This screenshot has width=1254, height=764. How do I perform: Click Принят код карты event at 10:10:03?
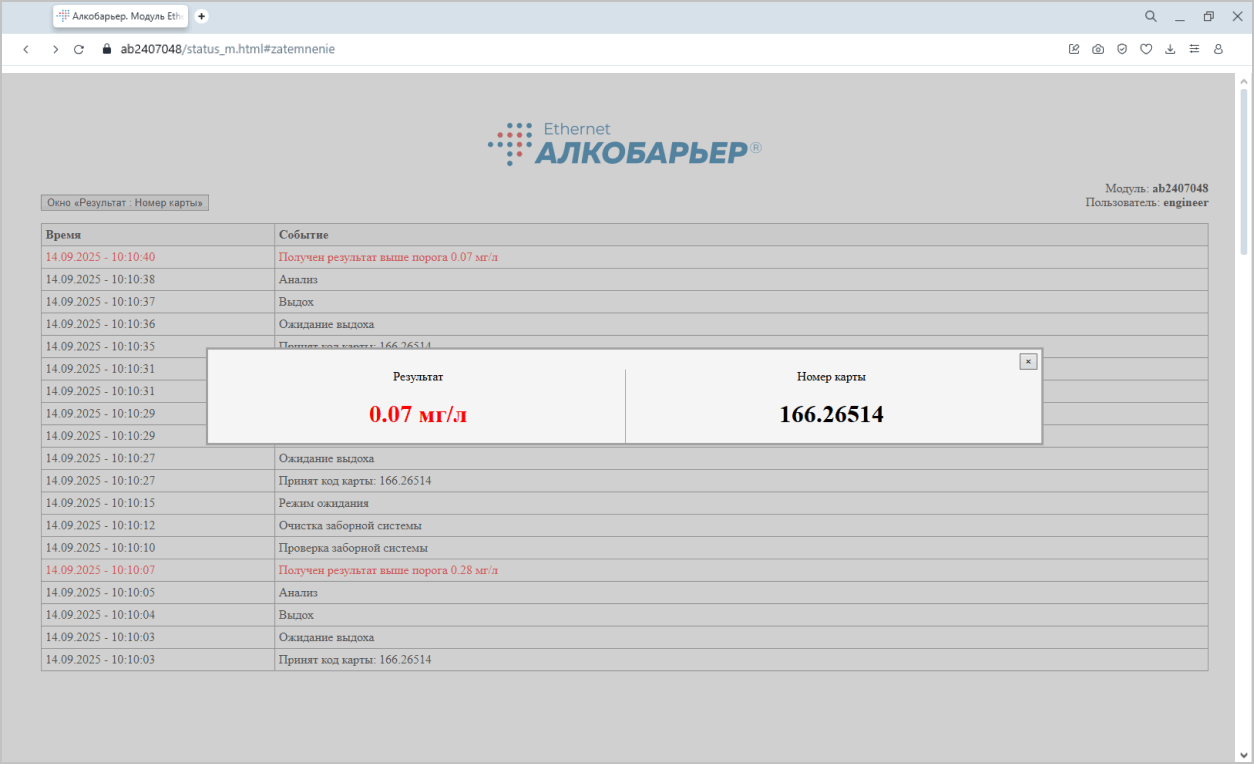click(355, 660)
